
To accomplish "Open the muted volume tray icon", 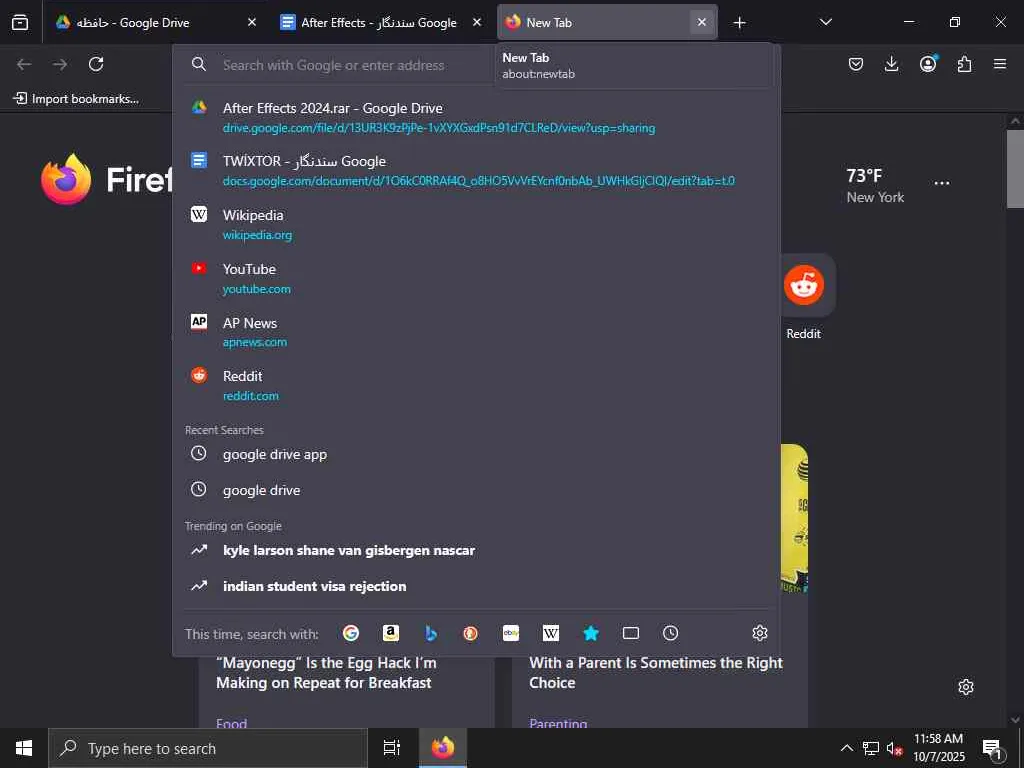I will (894, 748).
